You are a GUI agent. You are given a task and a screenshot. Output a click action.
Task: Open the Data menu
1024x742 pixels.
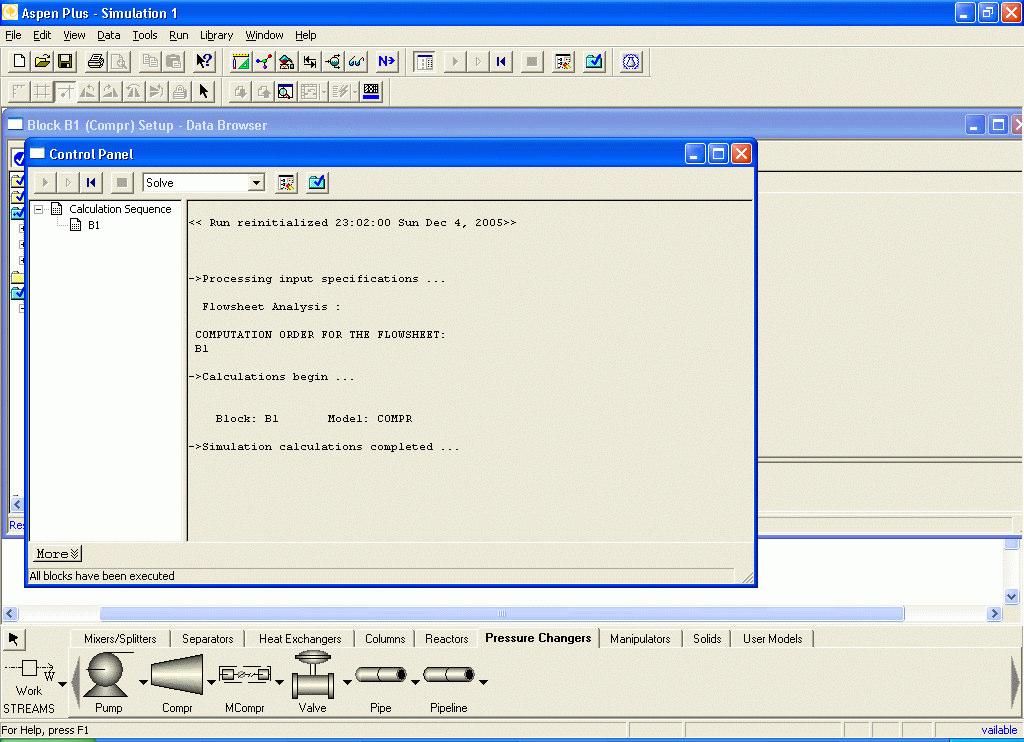tap(108, 35)
